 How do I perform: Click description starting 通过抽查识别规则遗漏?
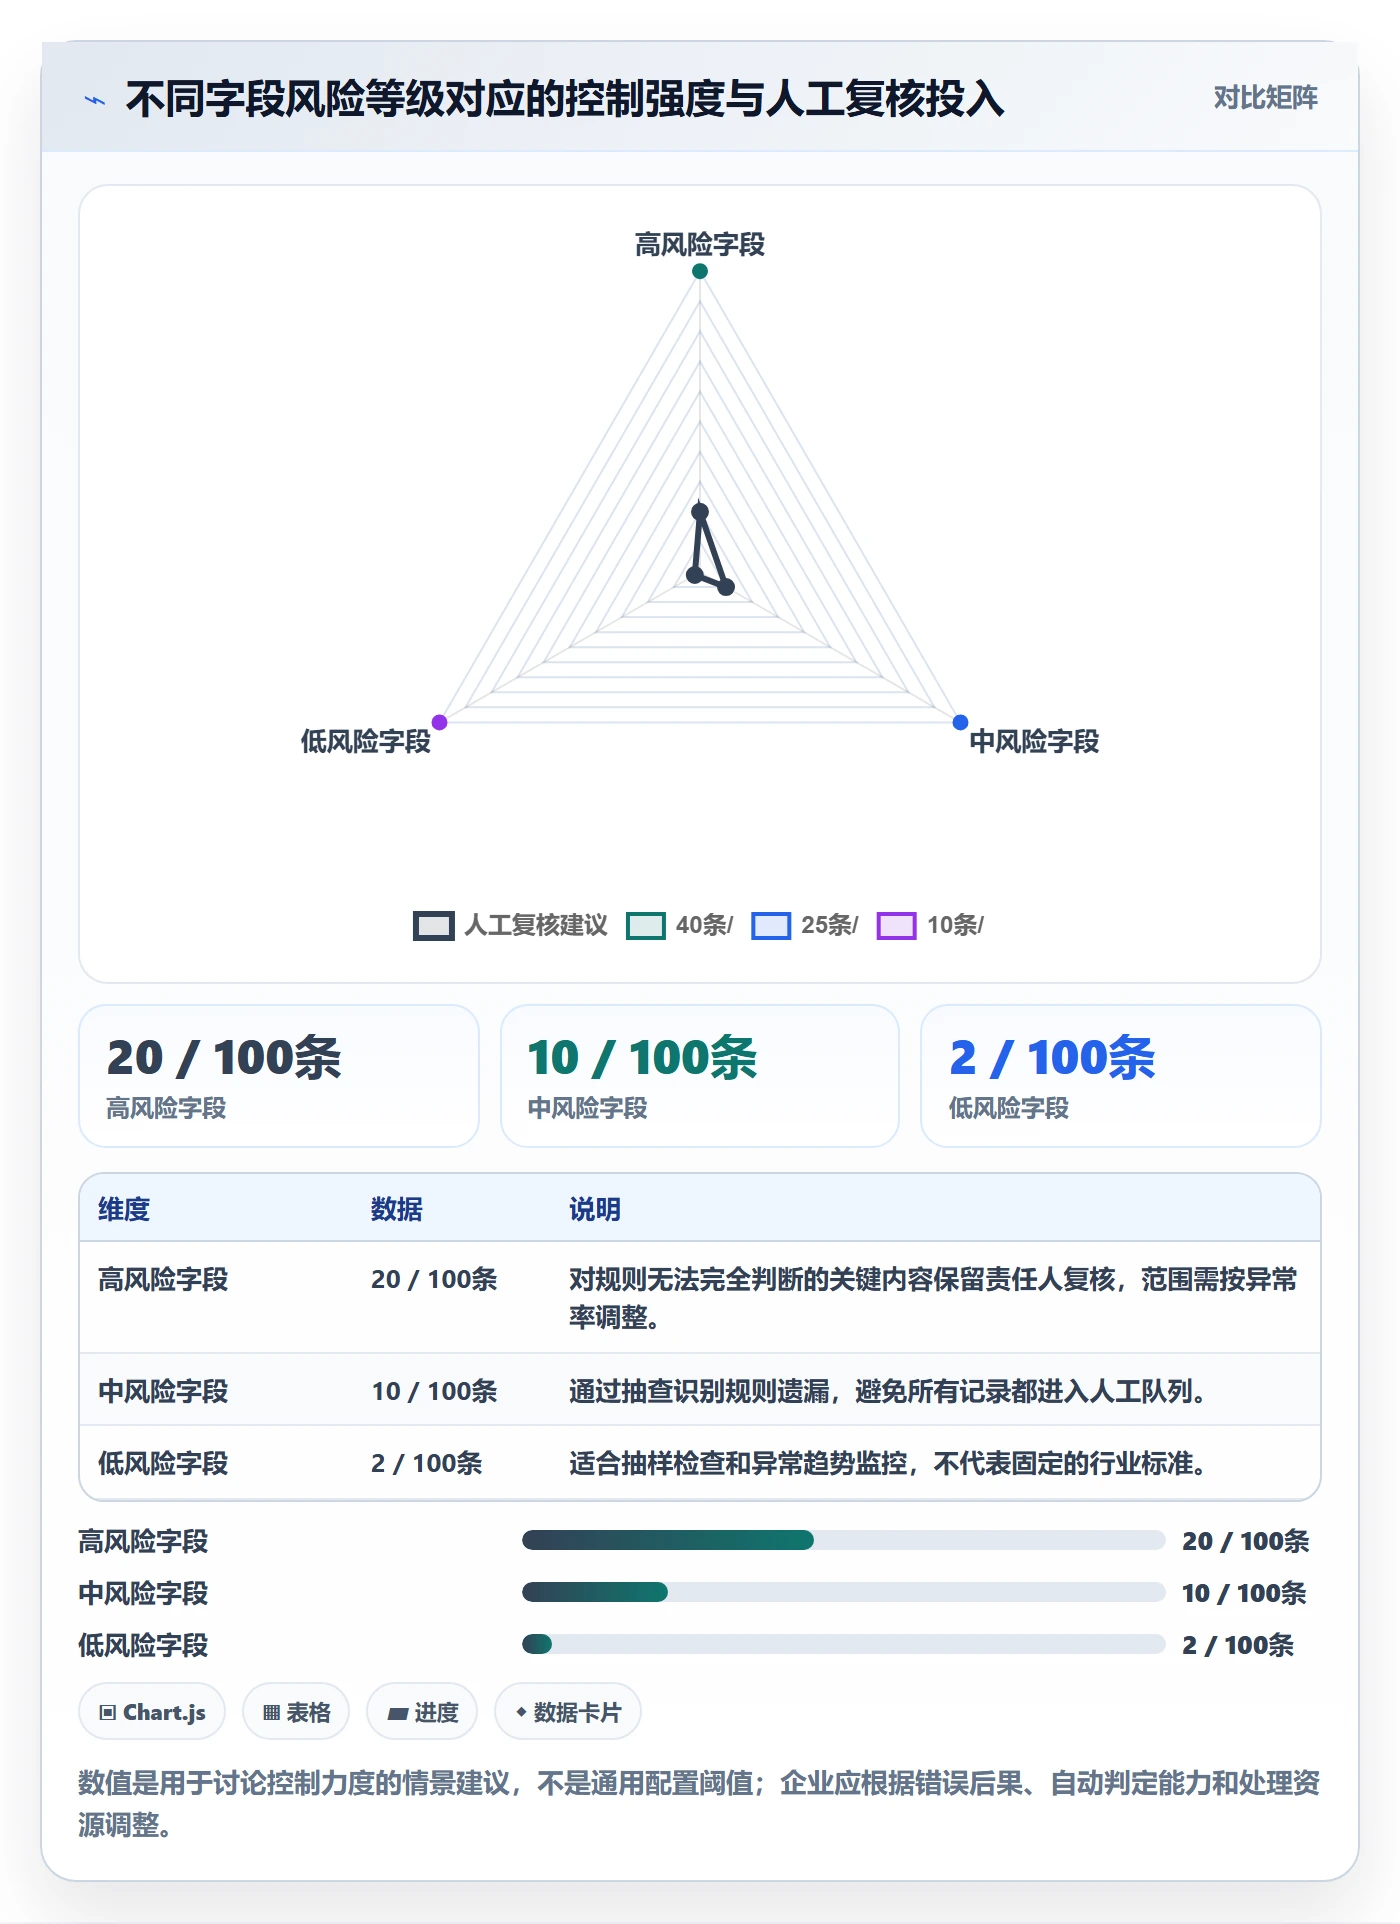pos(888,1391)
